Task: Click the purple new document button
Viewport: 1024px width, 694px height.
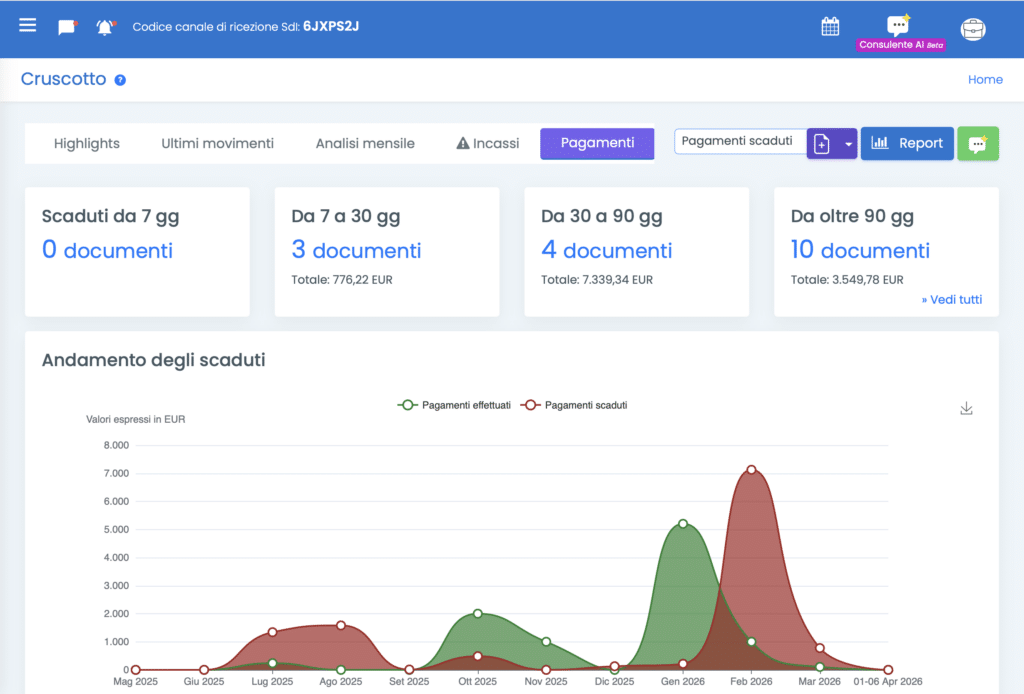Action: coord(822,144)
